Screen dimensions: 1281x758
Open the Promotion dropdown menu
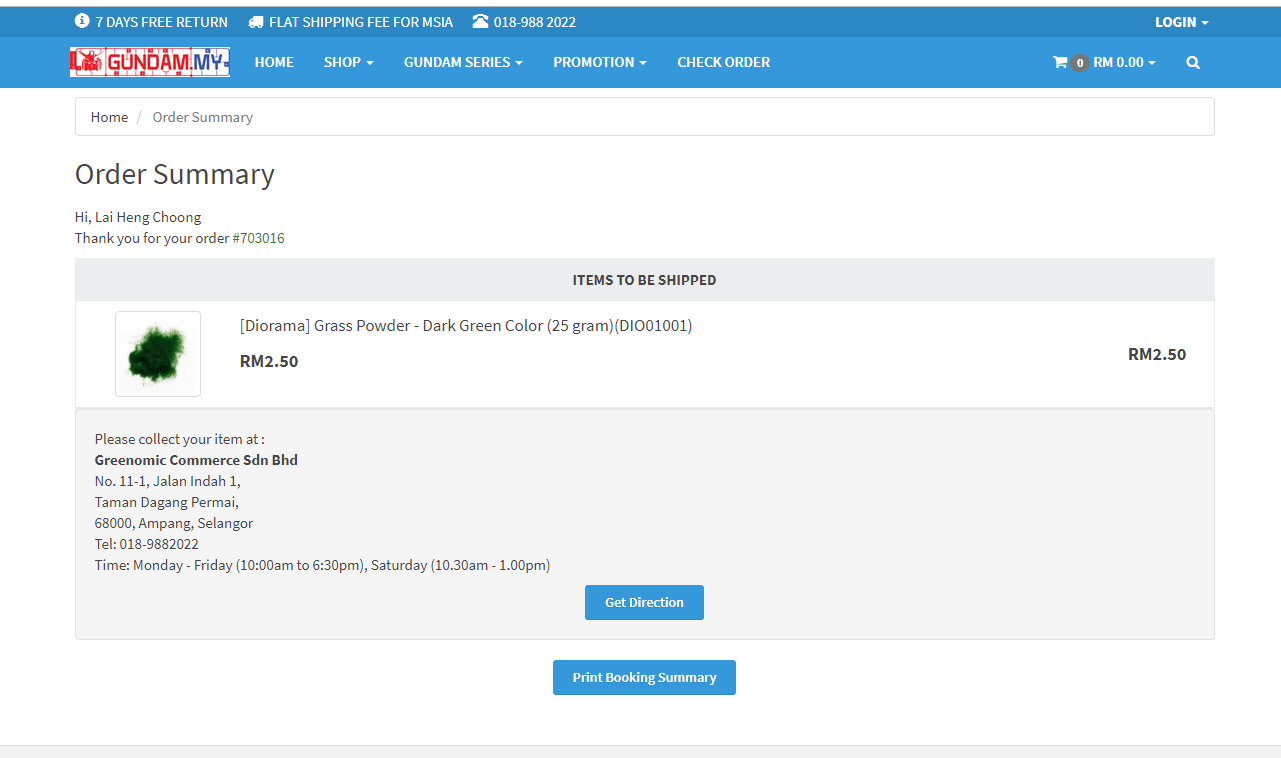[x=599, y=62]
